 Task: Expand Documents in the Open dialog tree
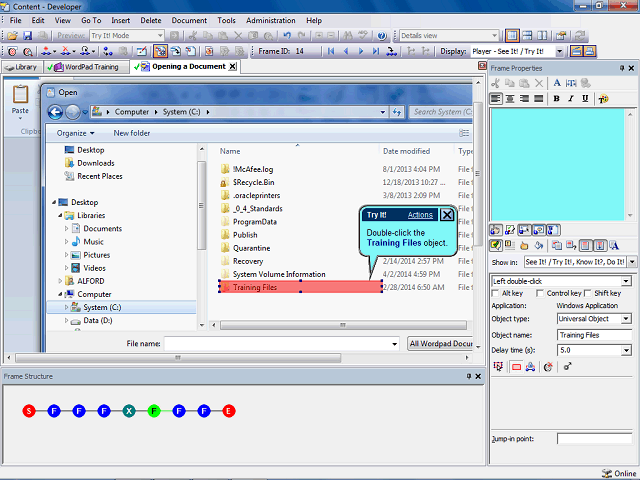(67, 229)
